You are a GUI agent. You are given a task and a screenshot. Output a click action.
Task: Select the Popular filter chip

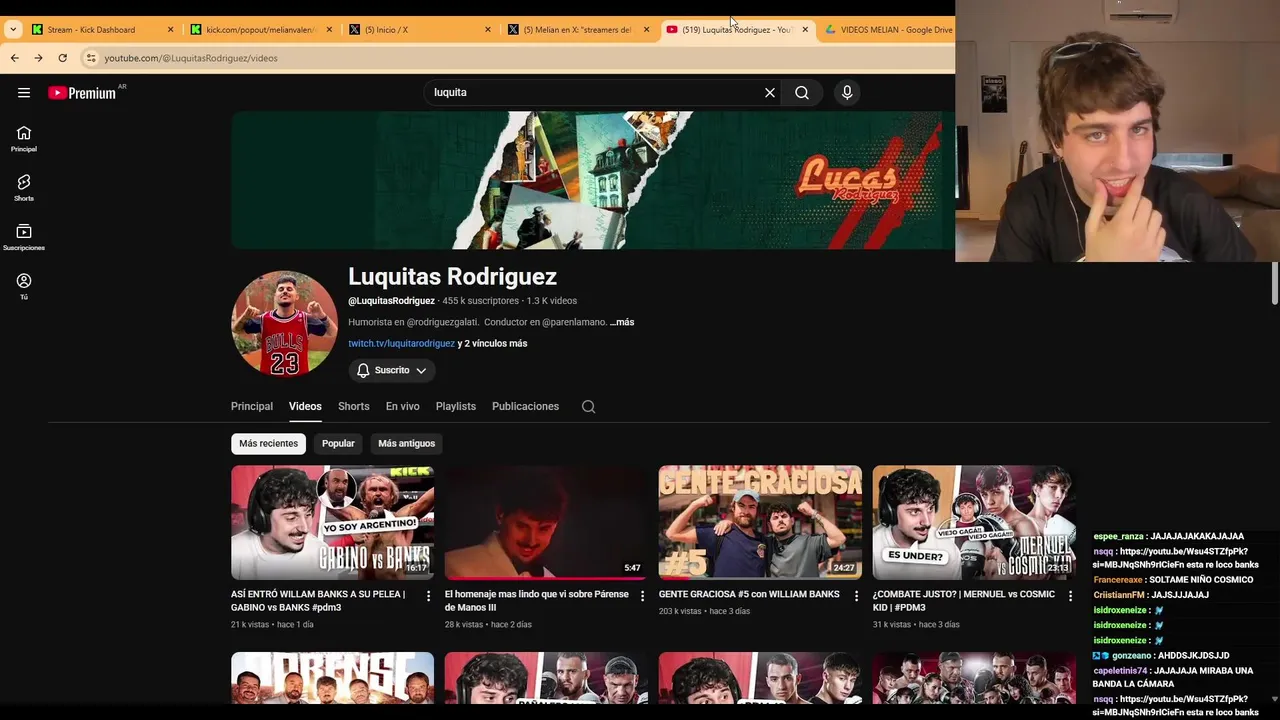coord(338,443)
